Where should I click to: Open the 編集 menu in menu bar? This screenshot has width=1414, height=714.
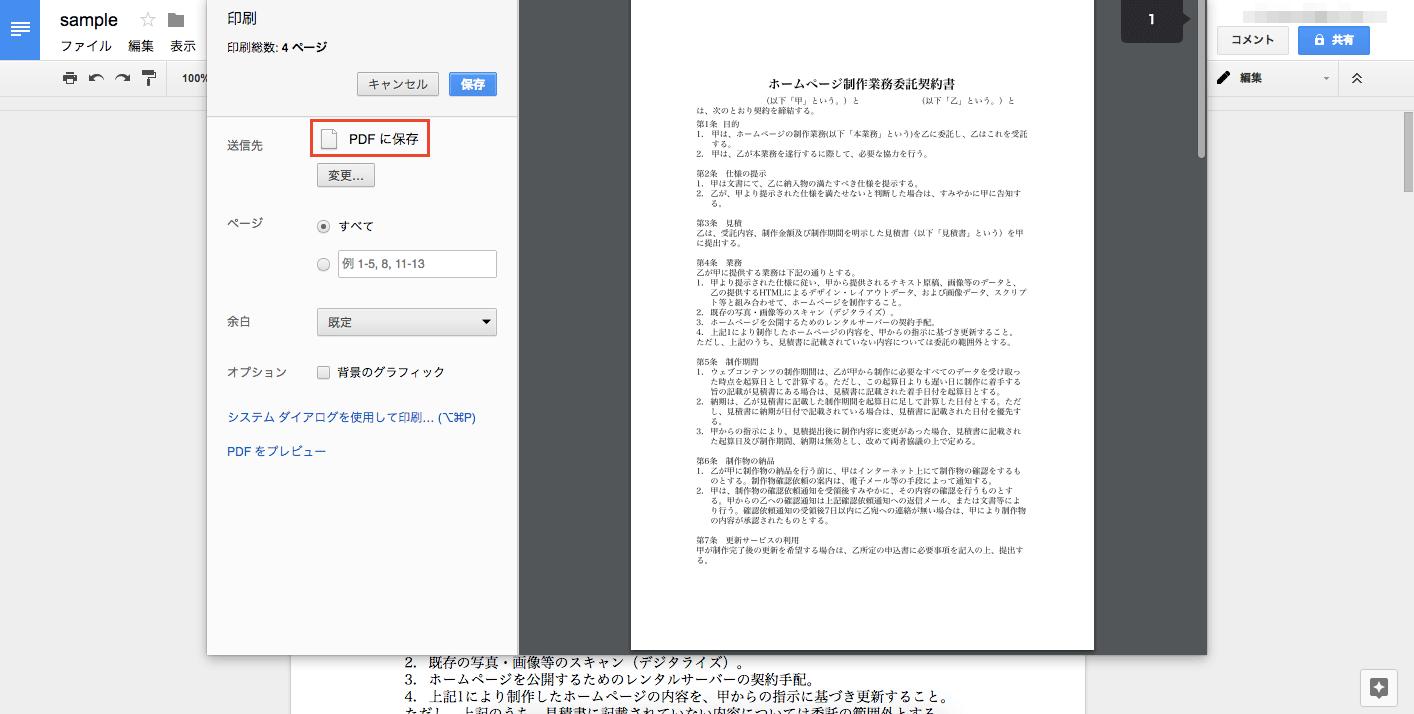coord(141,46)
